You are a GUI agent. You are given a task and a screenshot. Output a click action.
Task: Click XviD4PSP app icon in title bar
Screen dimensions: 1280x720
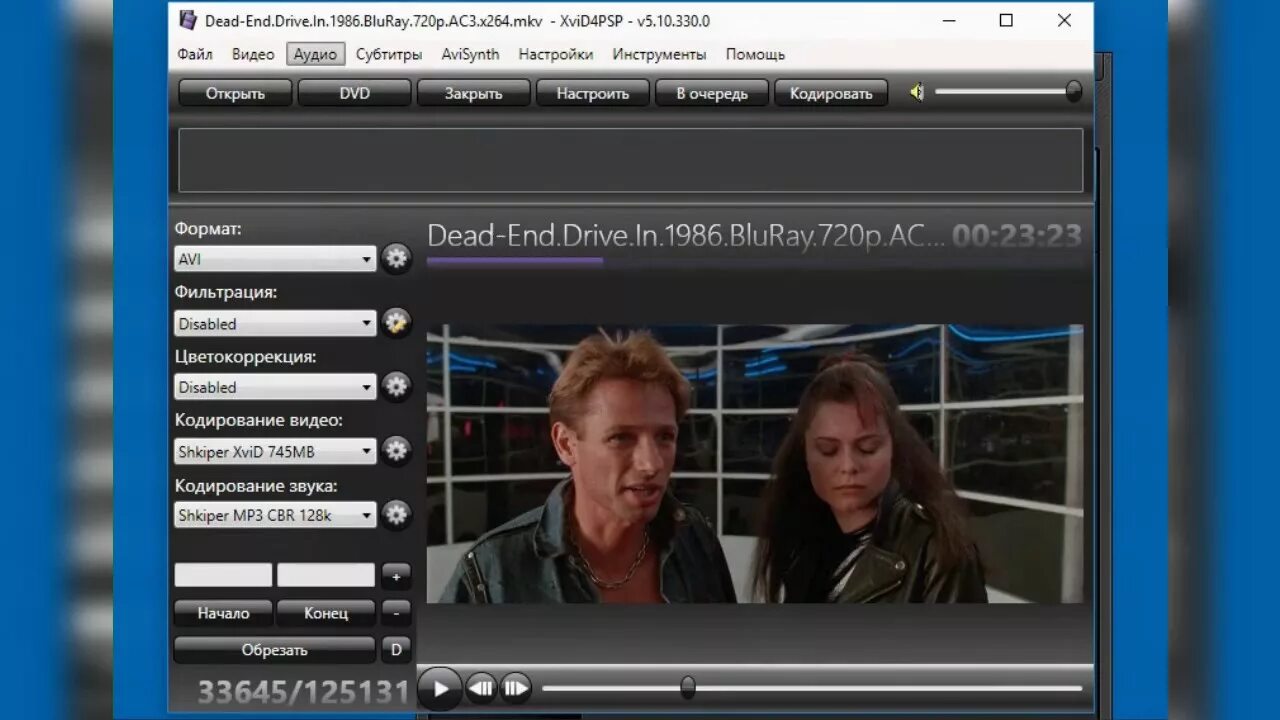coord(188,20)
